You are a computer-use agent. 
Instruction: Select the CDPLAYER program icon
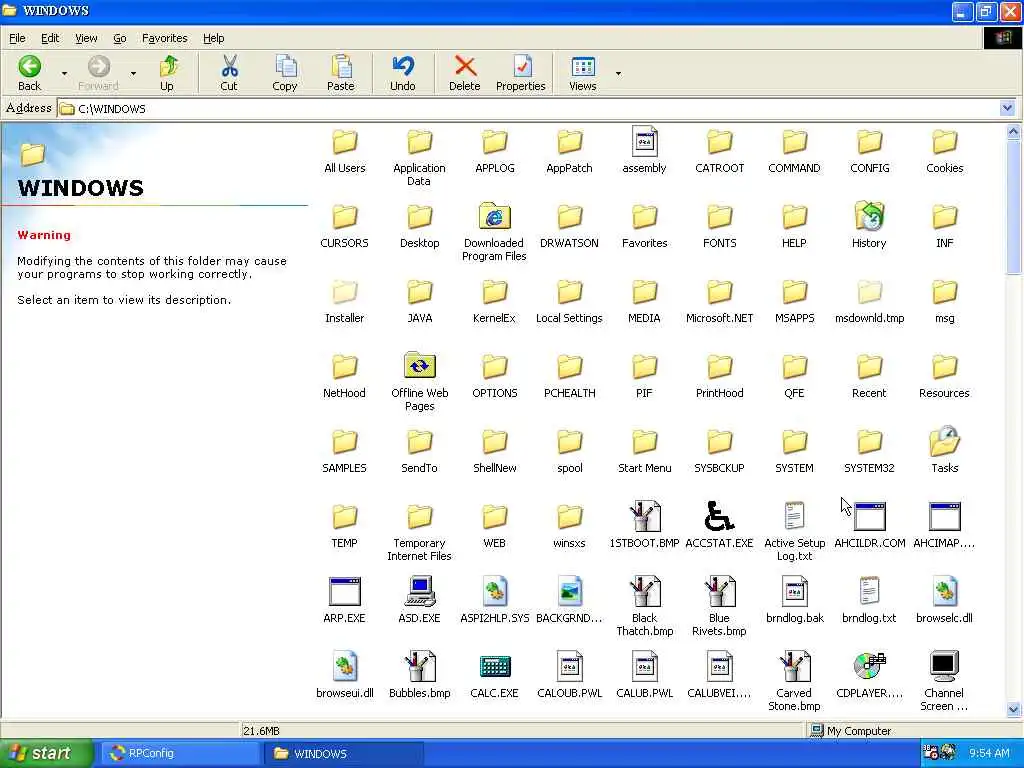click(869, 667)
